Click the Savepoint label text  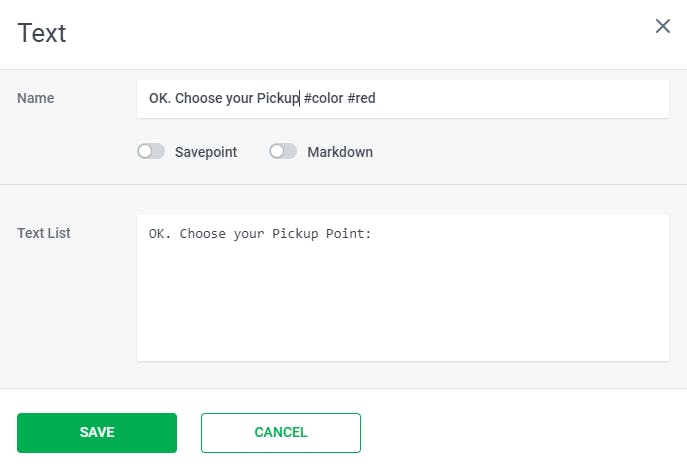tap(206, 152)
